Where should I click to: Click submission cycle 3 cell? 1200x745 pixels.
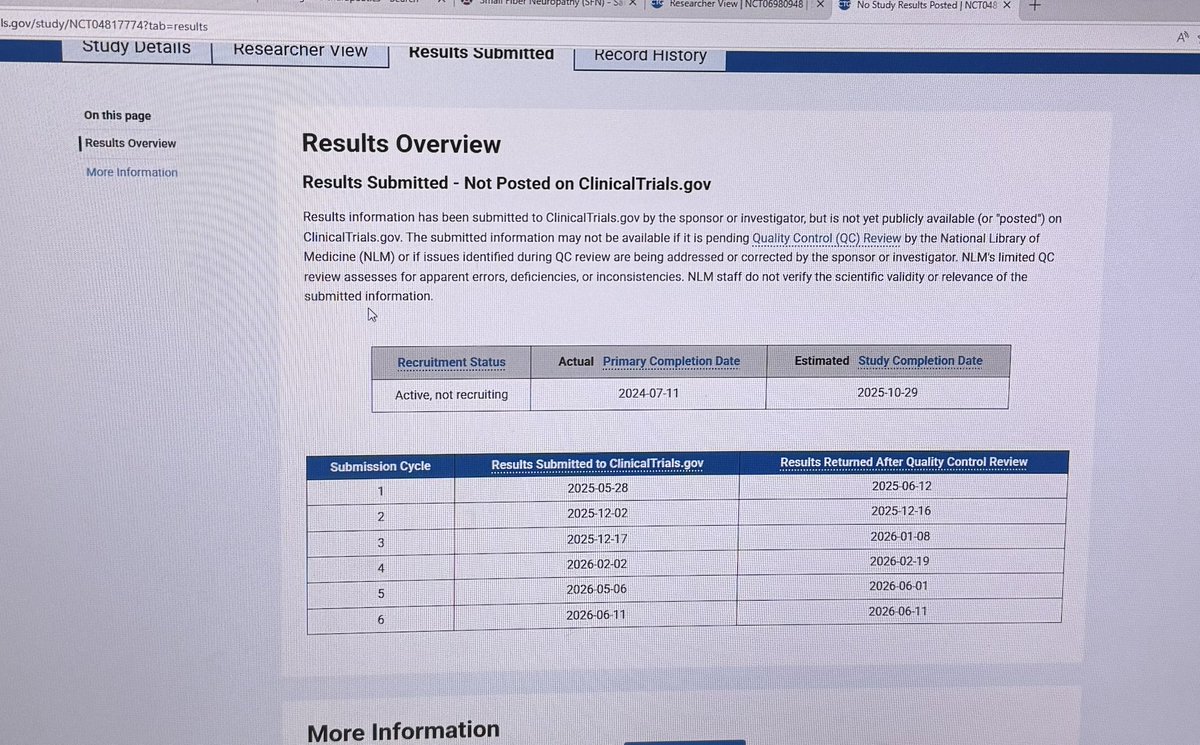click(380, 543)
